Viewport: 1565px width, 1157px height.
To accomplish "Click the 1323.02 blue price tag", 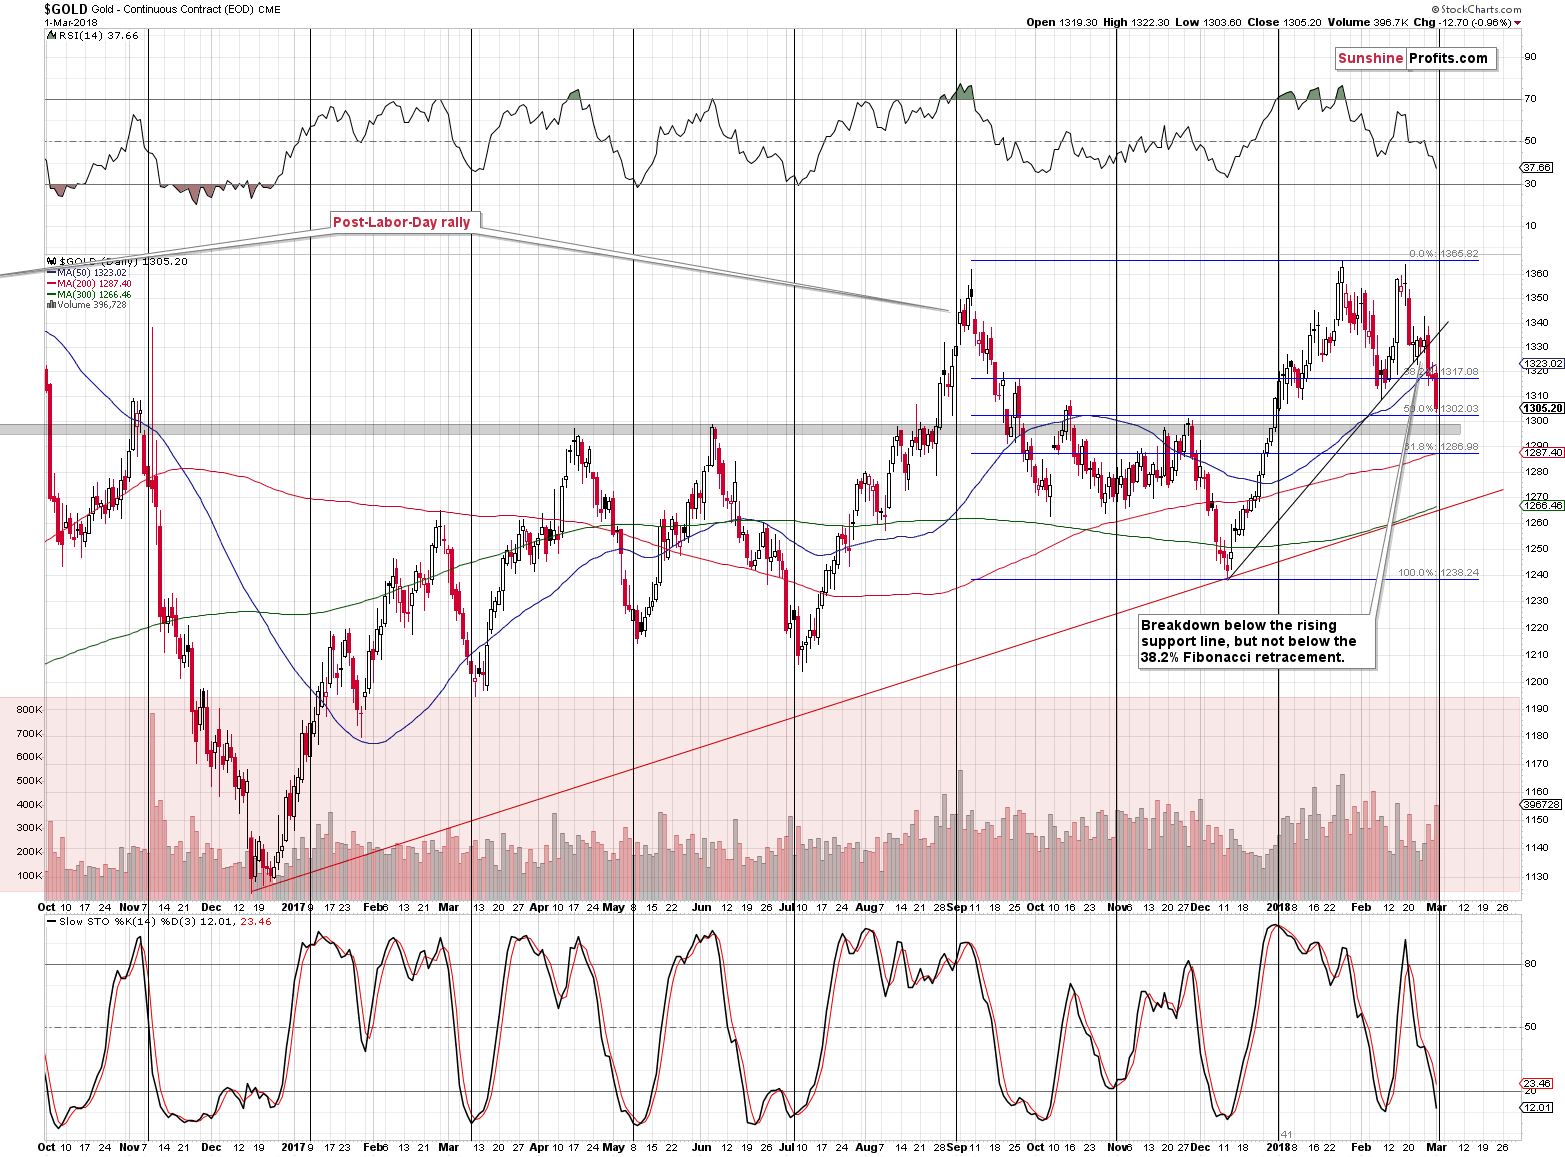I will coord(1543,364).
